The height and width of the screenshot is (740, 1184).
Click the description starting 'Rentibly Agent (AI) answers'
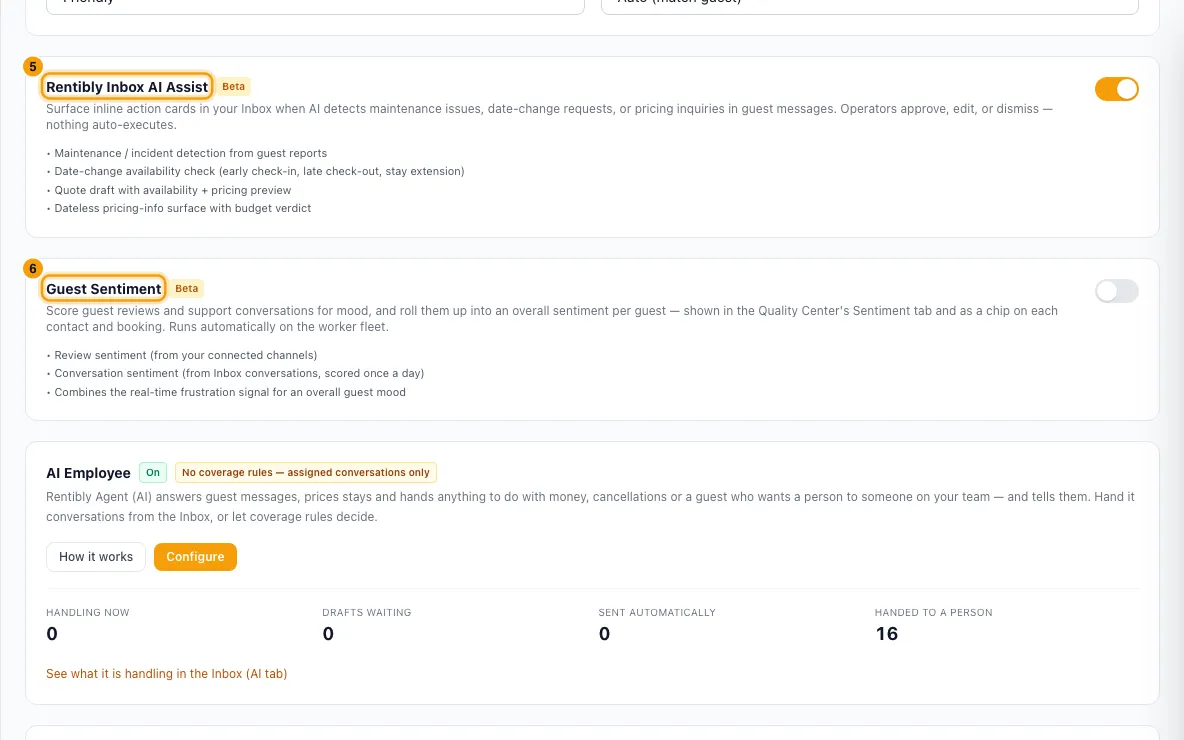coord(590,507)
